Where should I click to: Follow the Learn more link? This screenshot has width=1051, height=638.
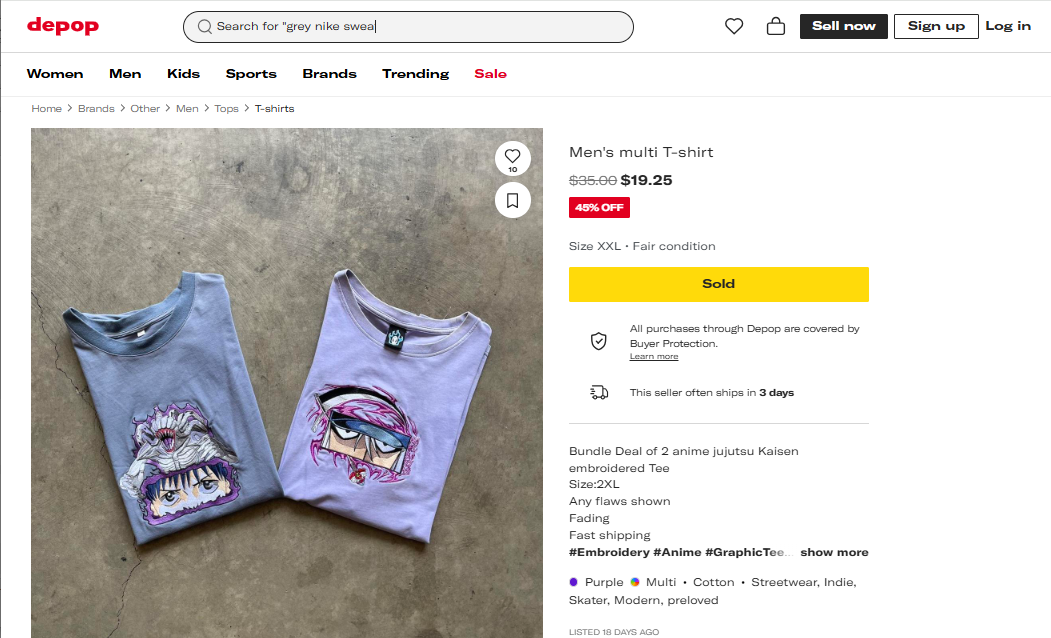(x=654, y=357)
